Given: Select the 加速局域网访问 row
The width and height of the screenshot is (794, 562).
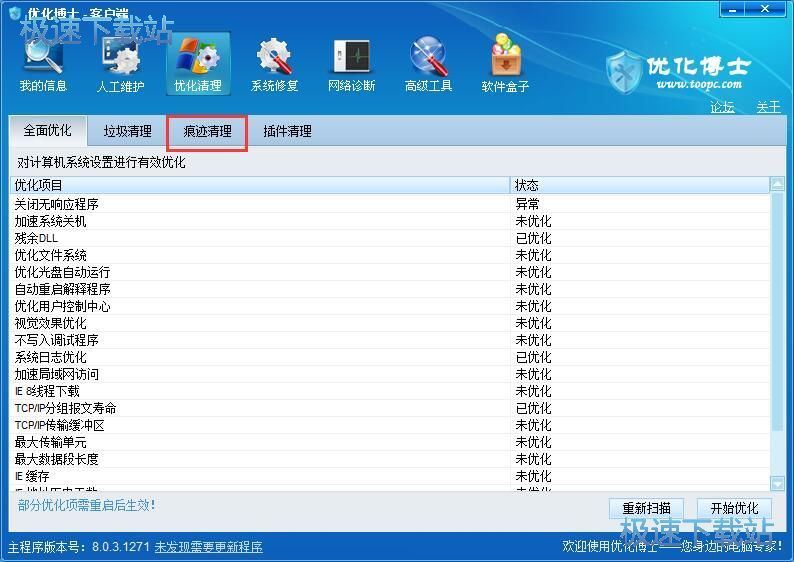Looking at the screenshot, I should click(x=389, y=374).
